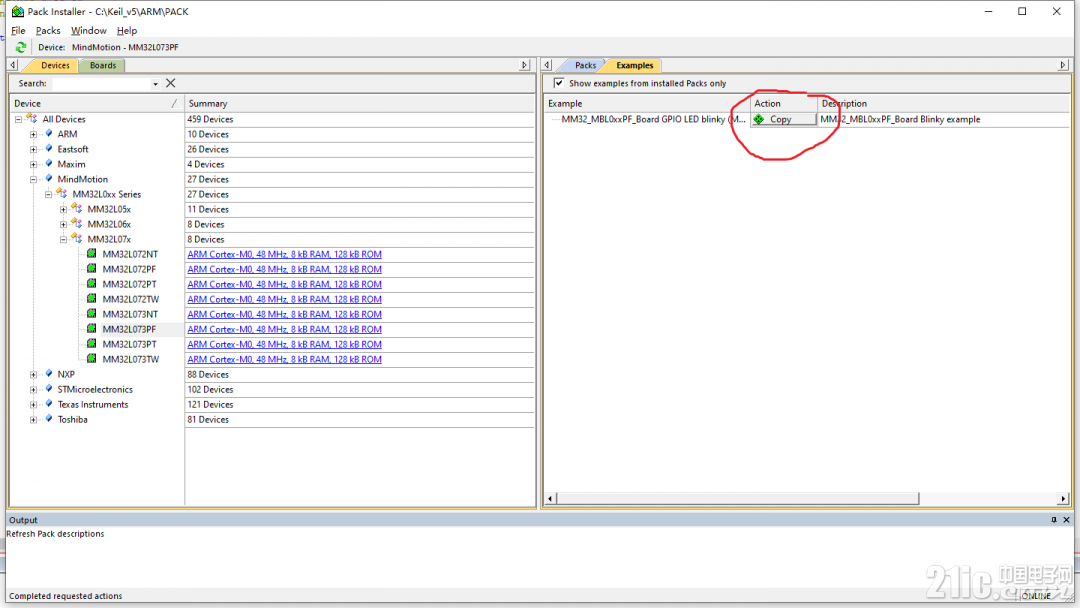The width and height of the screenshot is (1080, 608).
Task: Collapse the All Devices tree node
Action: click(19, 119)
